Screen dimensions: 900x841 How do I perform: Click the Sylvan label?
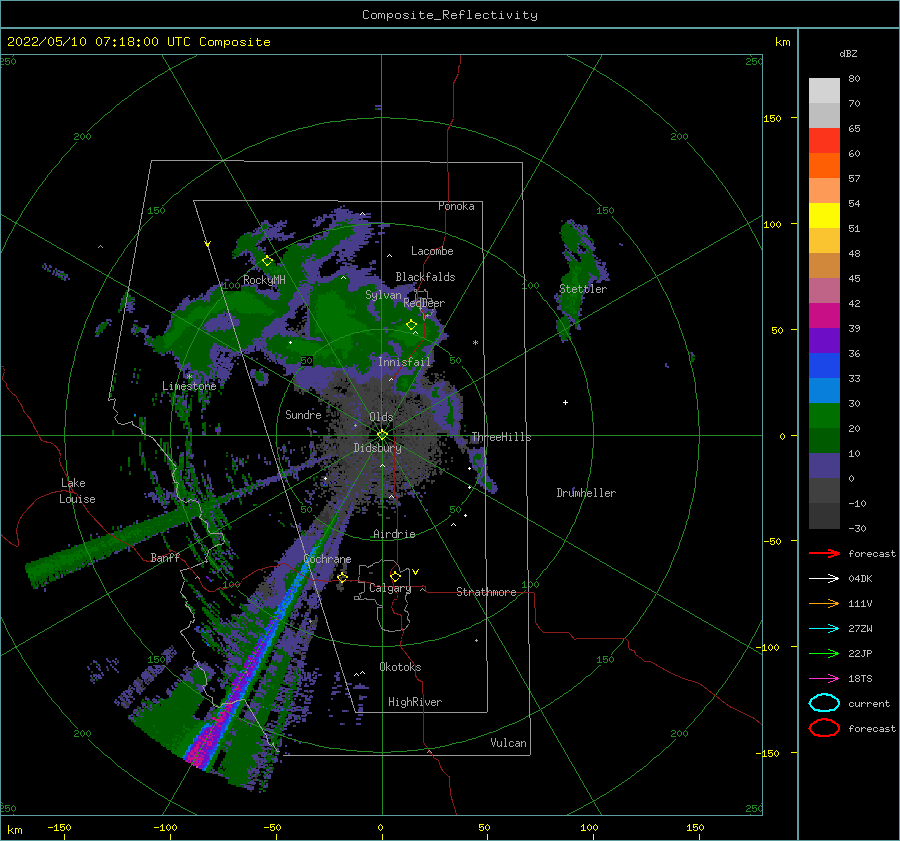pos(383,295)
